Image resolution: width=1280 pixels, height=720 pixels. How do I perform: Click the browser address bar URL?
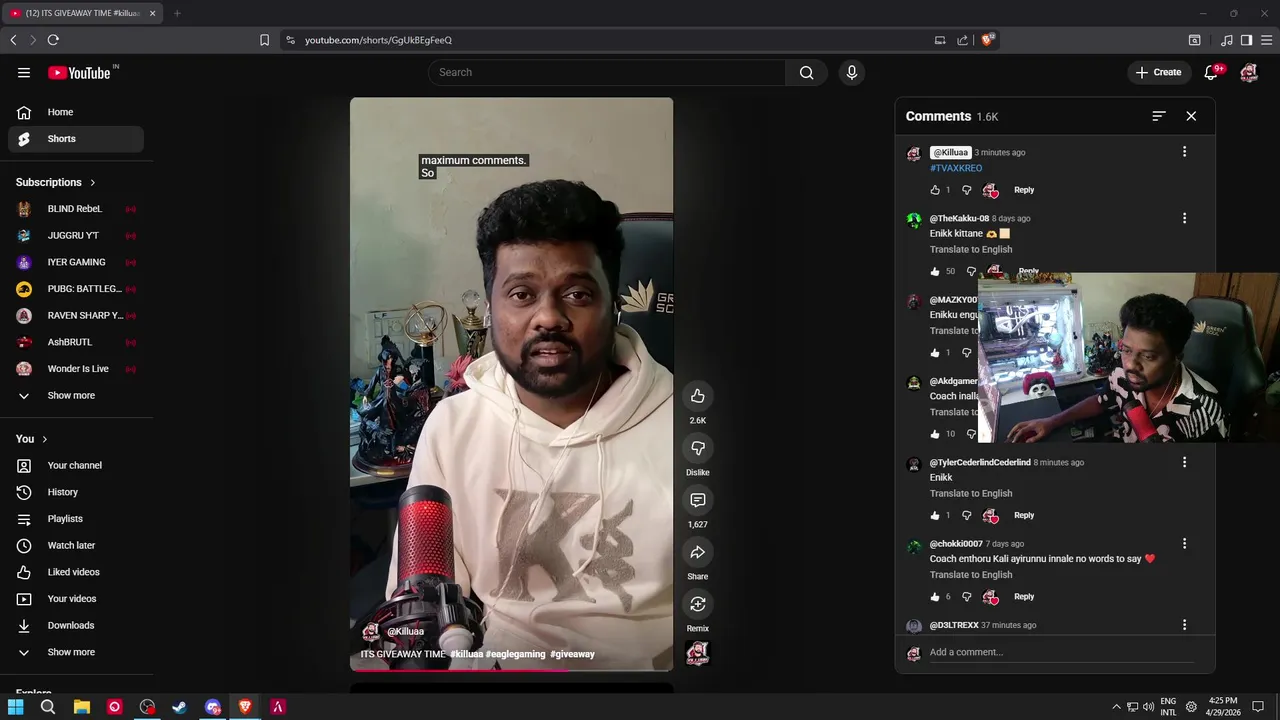(x=378, y=40)
